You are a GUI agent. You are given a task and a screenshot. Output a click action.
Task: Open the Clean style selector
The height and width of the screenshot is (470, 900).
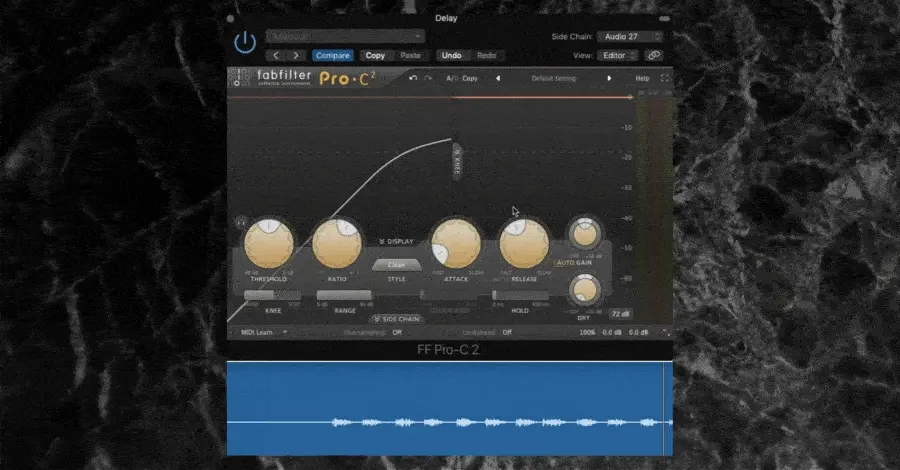[x=397, y=265]
